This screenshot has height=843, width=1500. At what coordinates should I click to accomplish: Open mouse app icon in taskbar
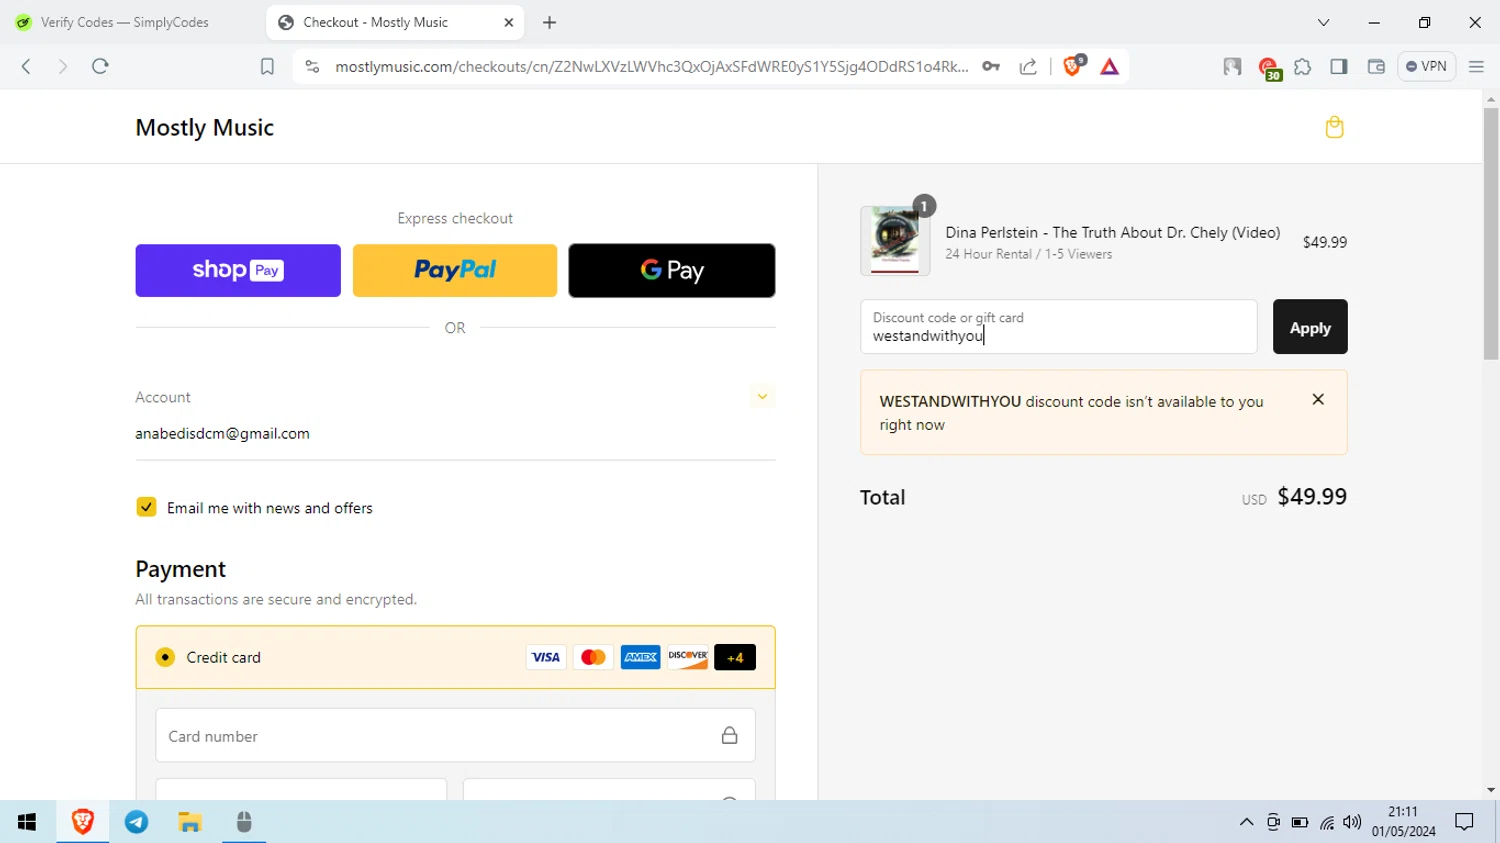click(x=244, y=822)
